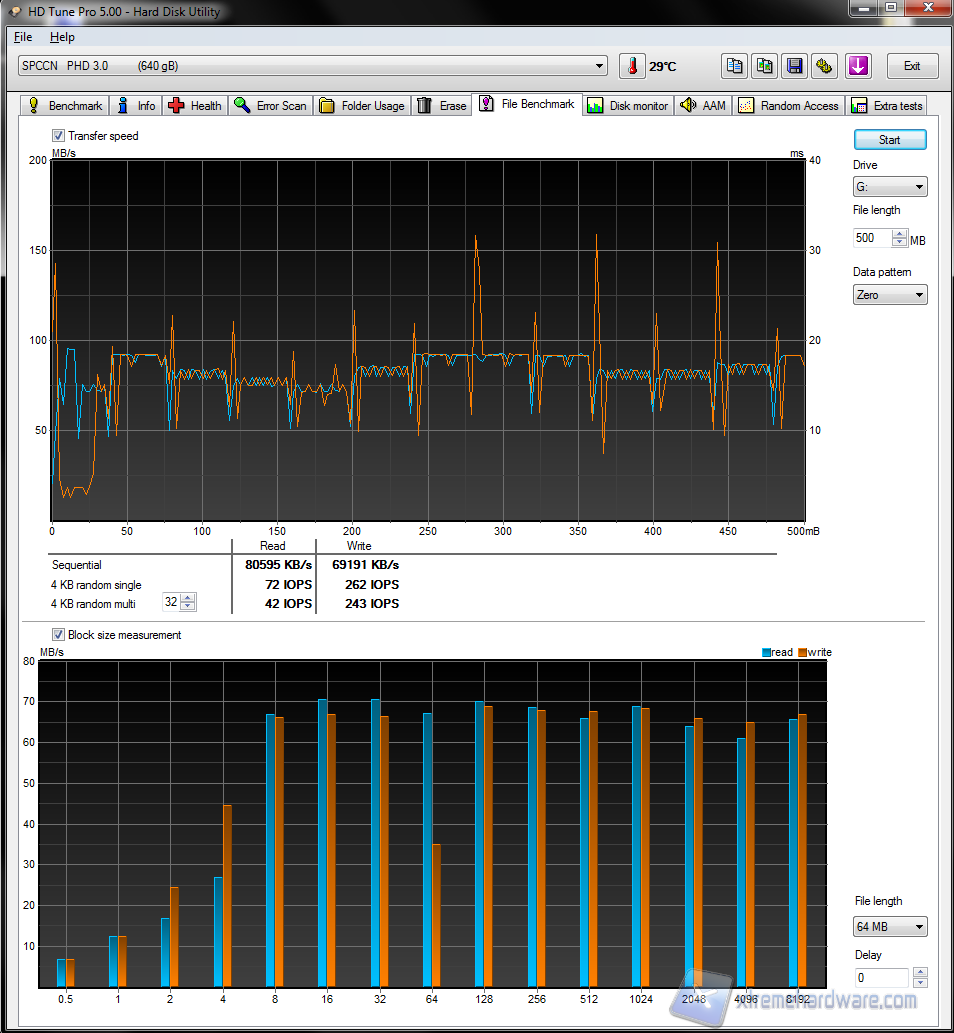Go to the Disk monitor tab

[628, 105]
